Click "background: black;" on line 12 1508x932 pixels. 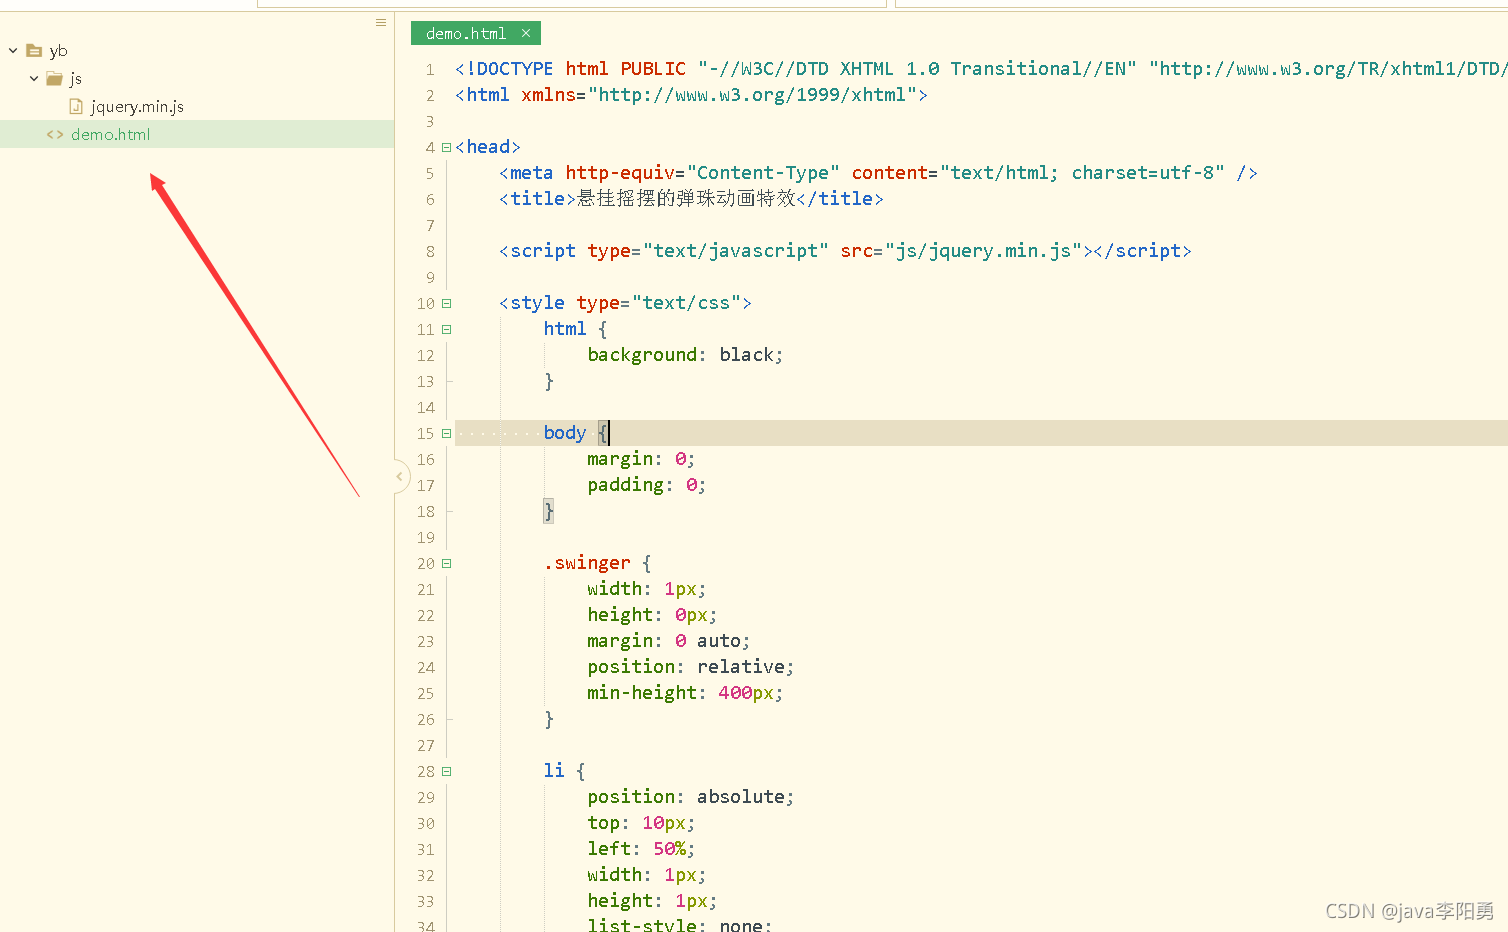(x=685, y=355)
